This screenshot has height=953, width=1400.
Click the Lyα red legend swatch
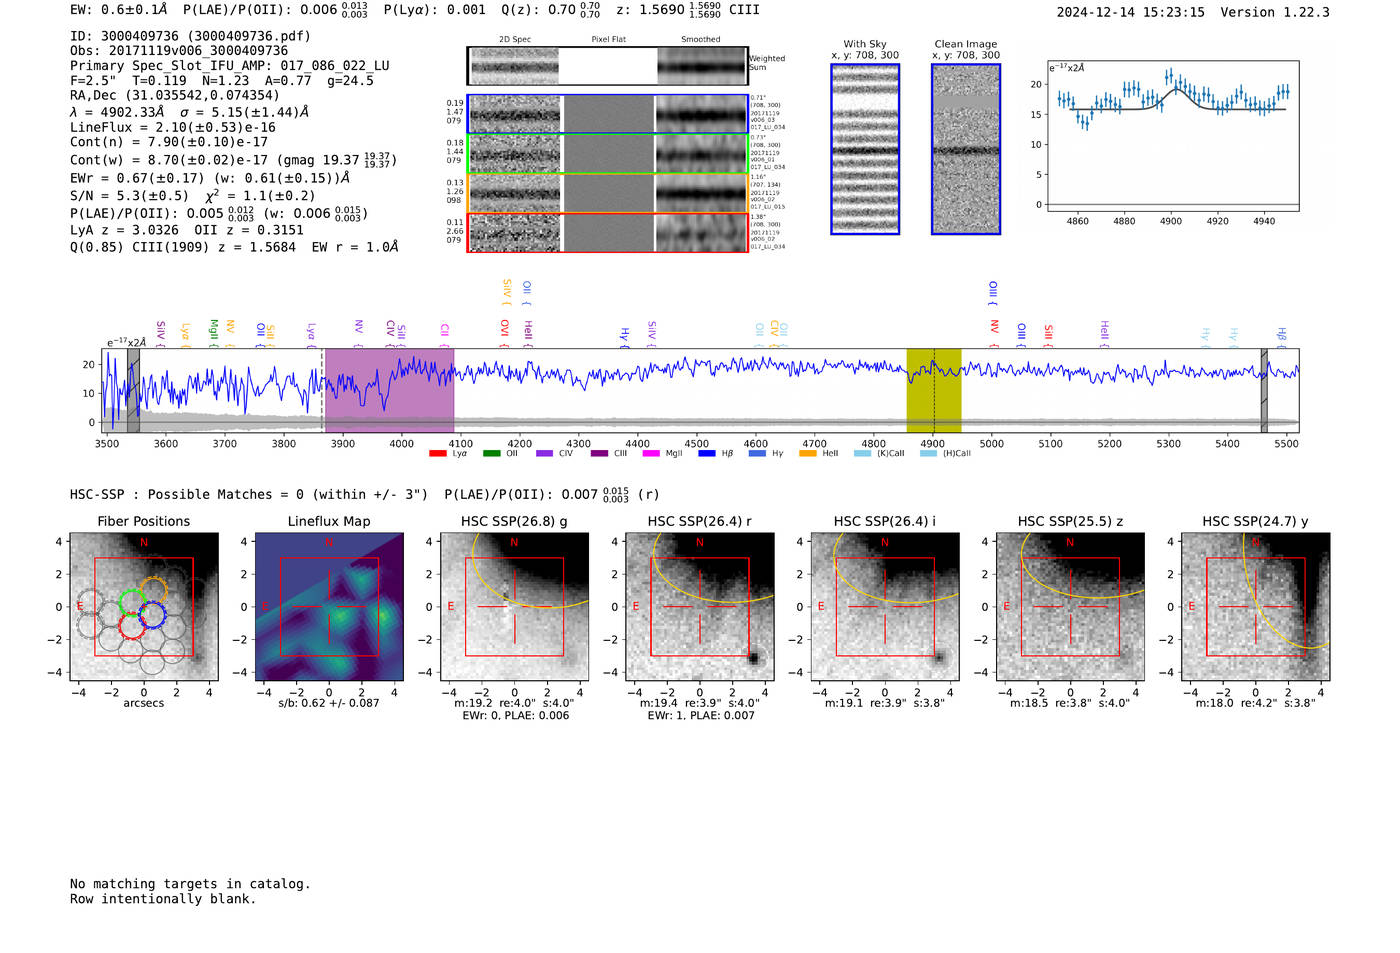[437, 453]
